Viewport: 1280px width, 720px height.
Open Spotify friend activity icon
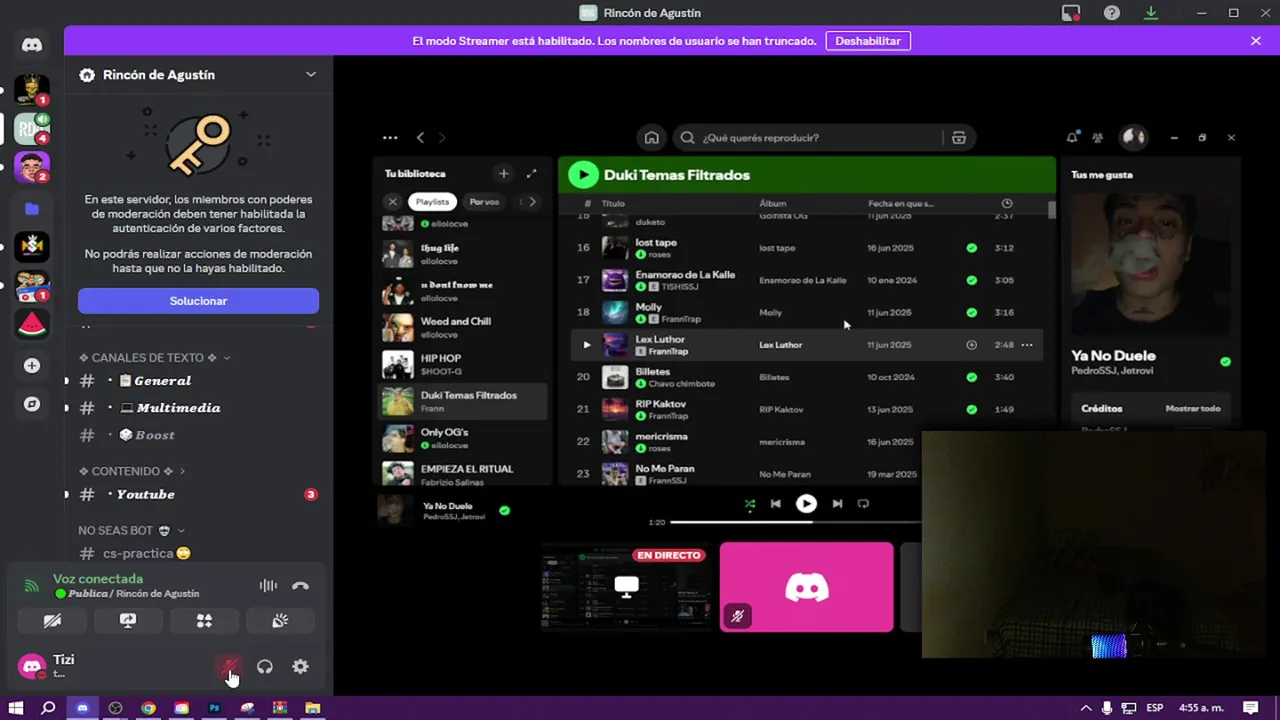(x=1098, y=138)
